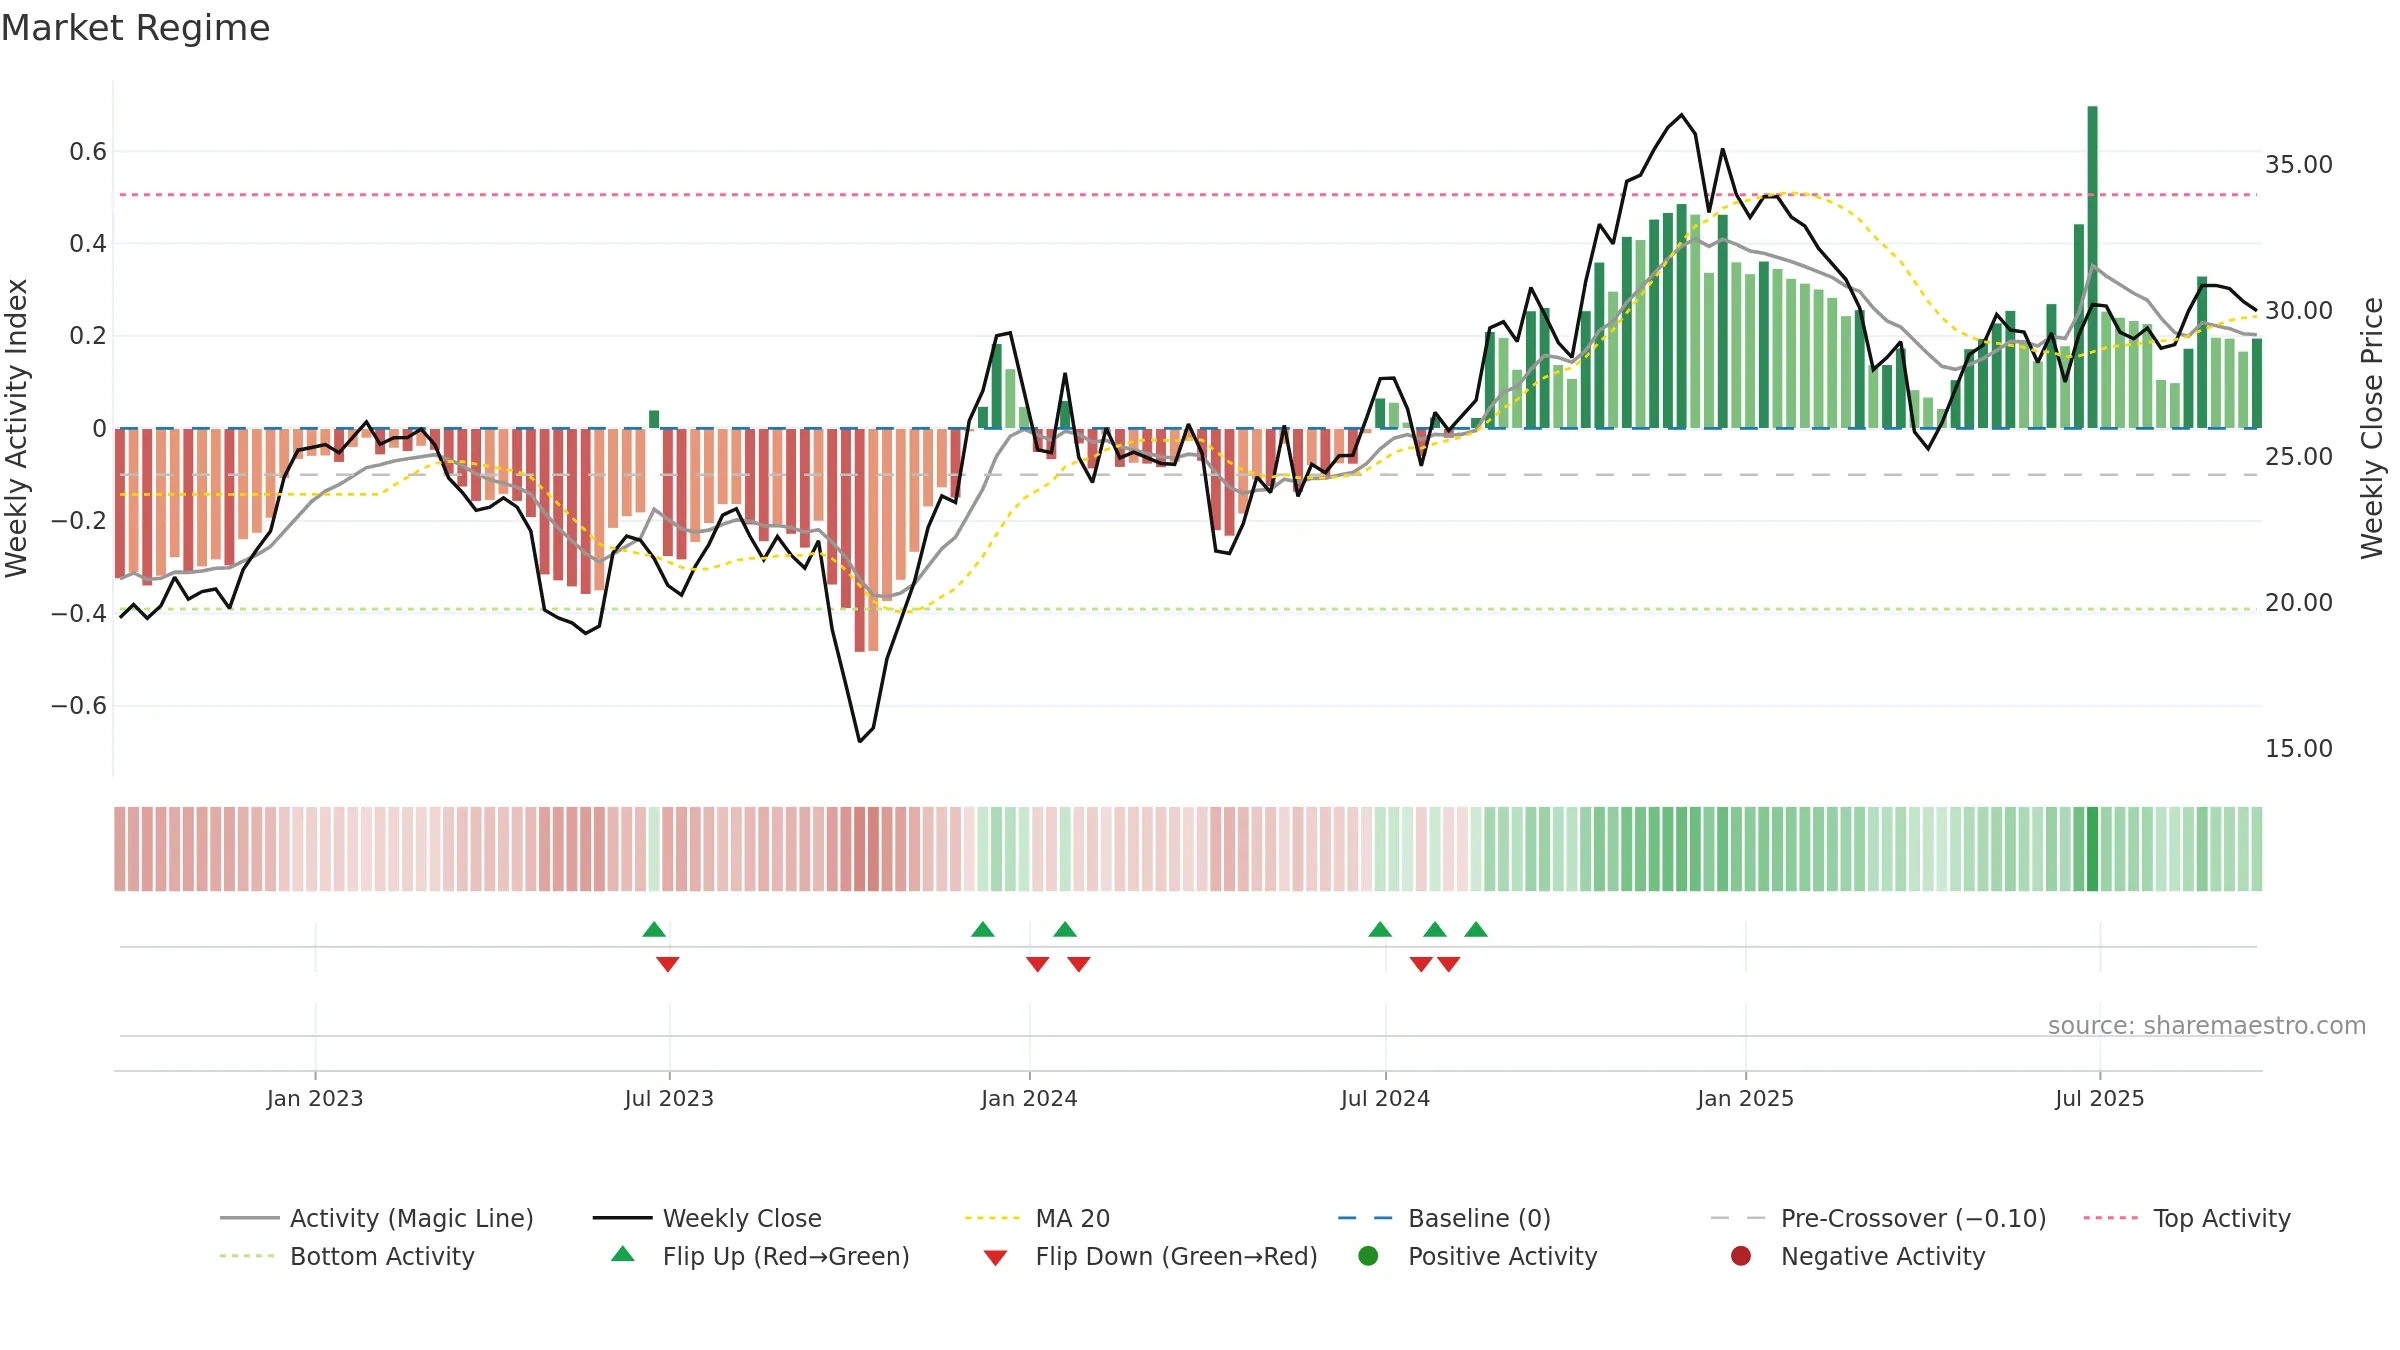
Task: Click the Jul 2025 x-axis label
Action: click(x=2100, y=1098)
